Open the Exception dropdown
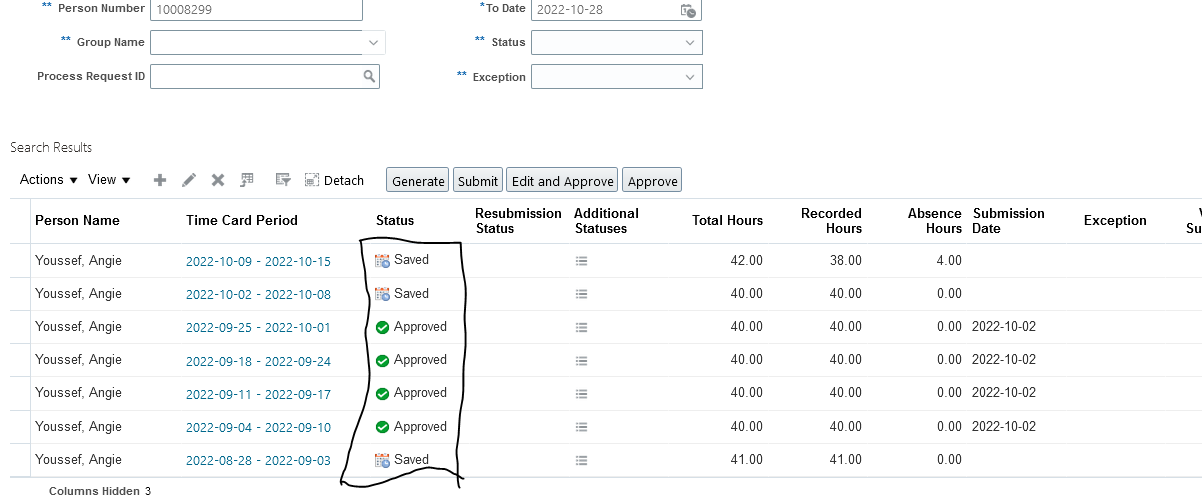 point(690,77)
